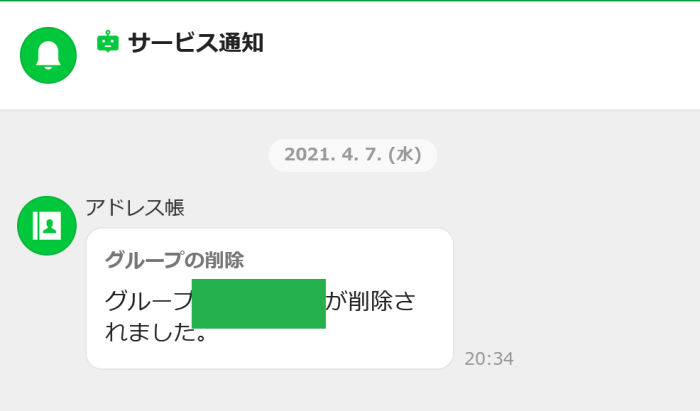Image resolution: width=700 pixels, height=411 pixels.
Task: Click the gray area left of date pill
Action: point(134,155)
